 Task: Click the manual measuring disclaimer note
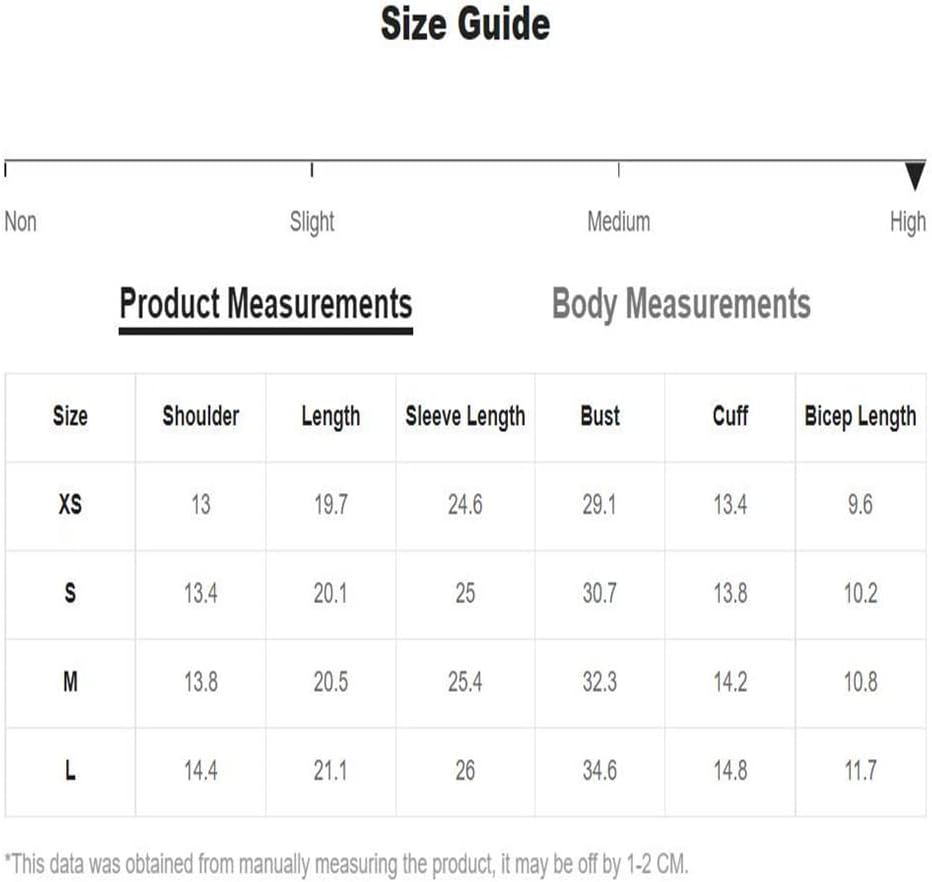pyautogui.click(x=346, y=864)
